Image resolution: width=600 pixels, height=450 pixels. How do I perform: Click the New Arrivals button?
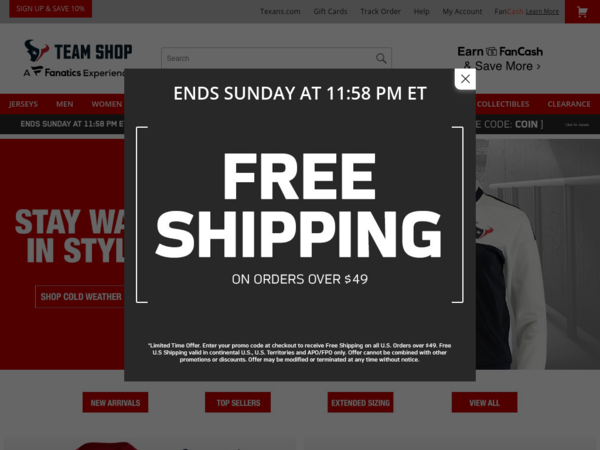115,403
